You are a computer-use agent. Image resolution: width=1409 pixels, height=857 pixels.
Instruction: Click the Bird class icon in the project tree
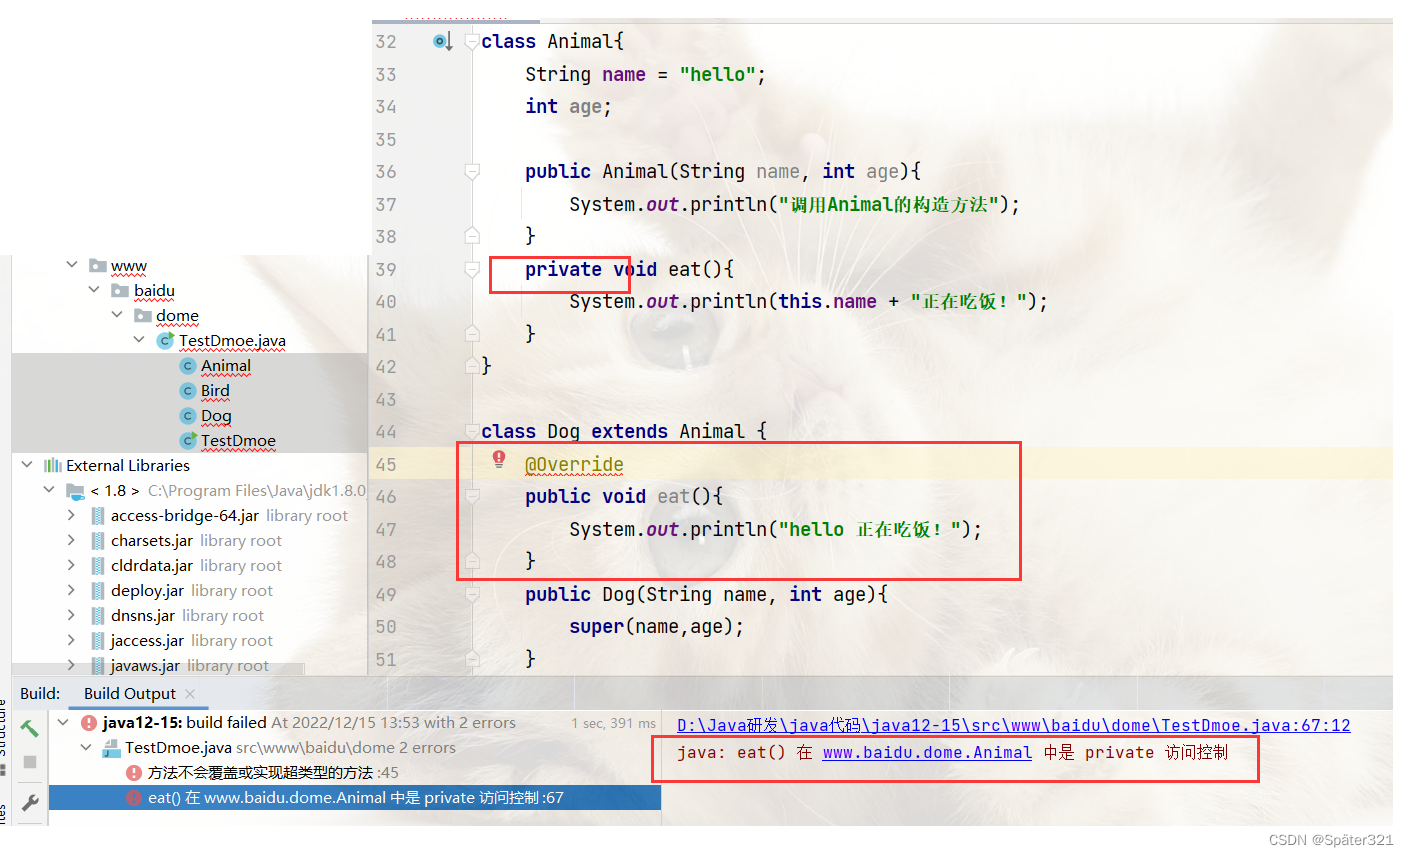tap(187, 391)
